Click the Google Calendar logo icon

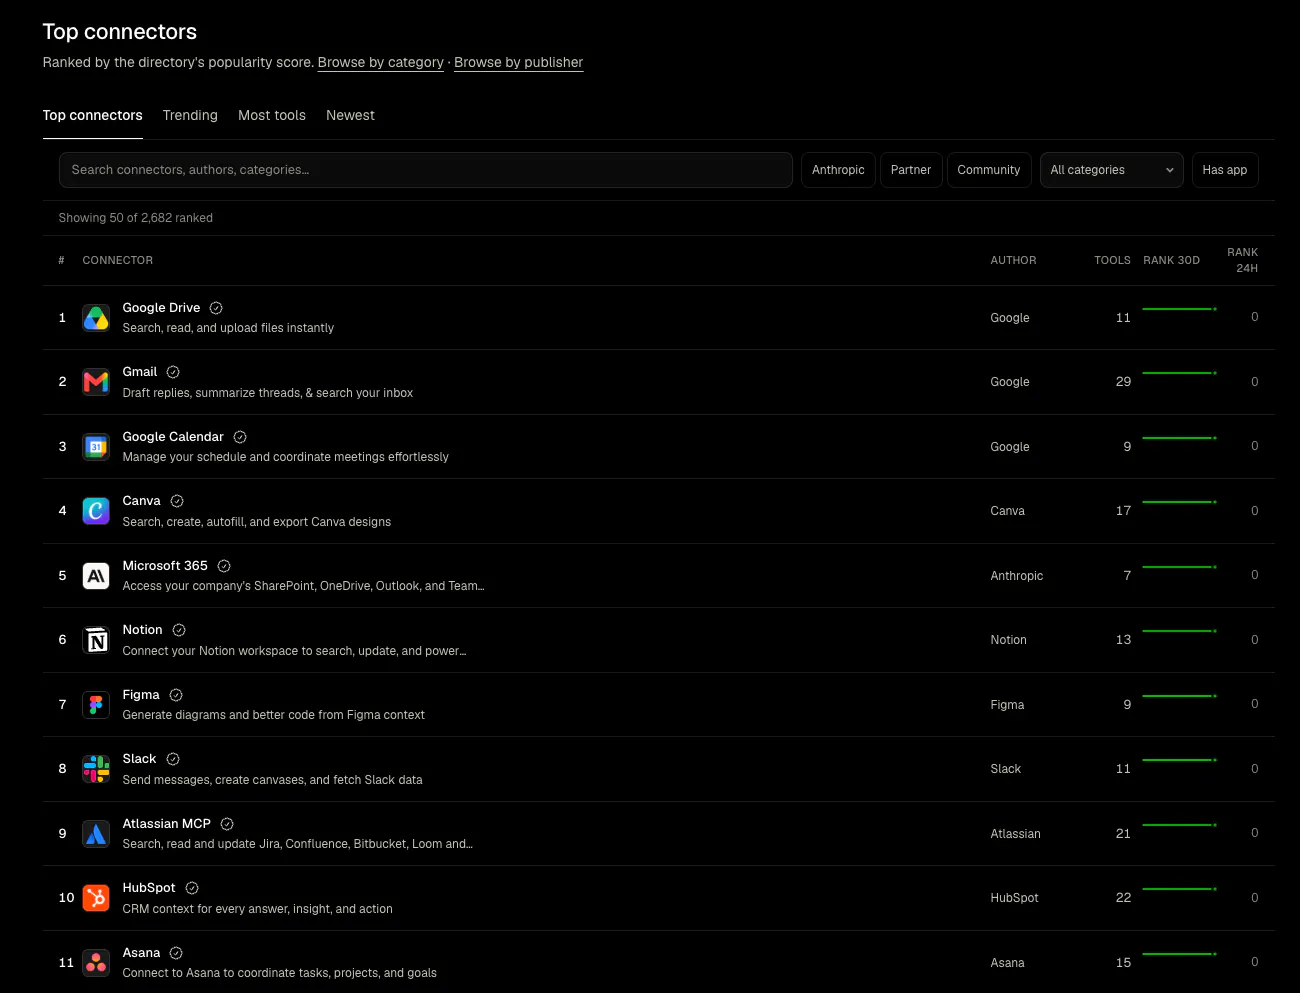pyautogui.click(x=96, y=447)
